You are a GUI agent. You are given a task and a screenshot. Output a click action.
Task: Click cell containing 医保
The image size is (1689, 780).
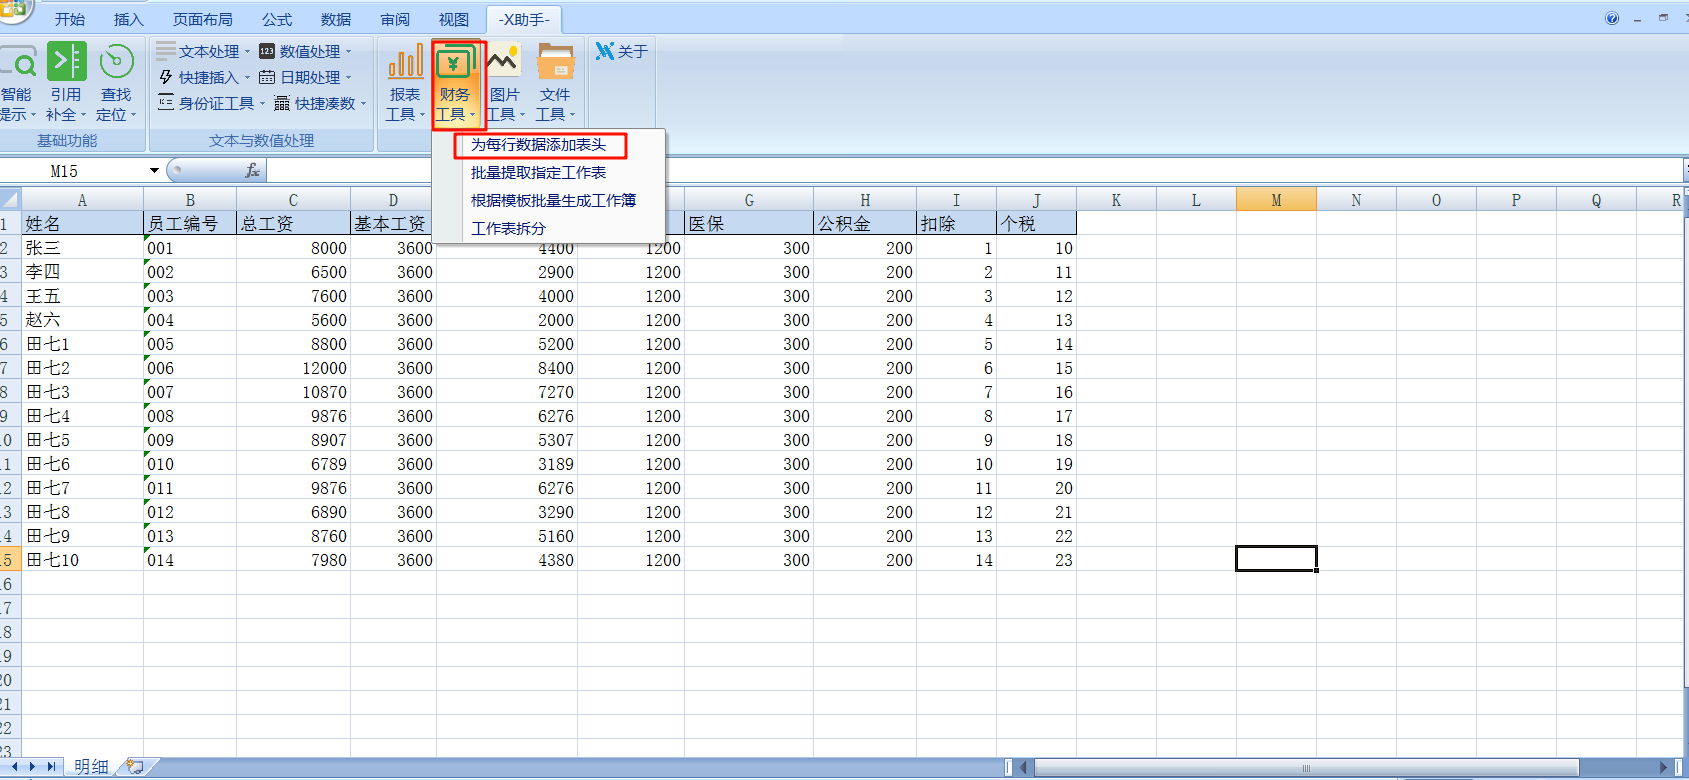(x=749, y=224)
